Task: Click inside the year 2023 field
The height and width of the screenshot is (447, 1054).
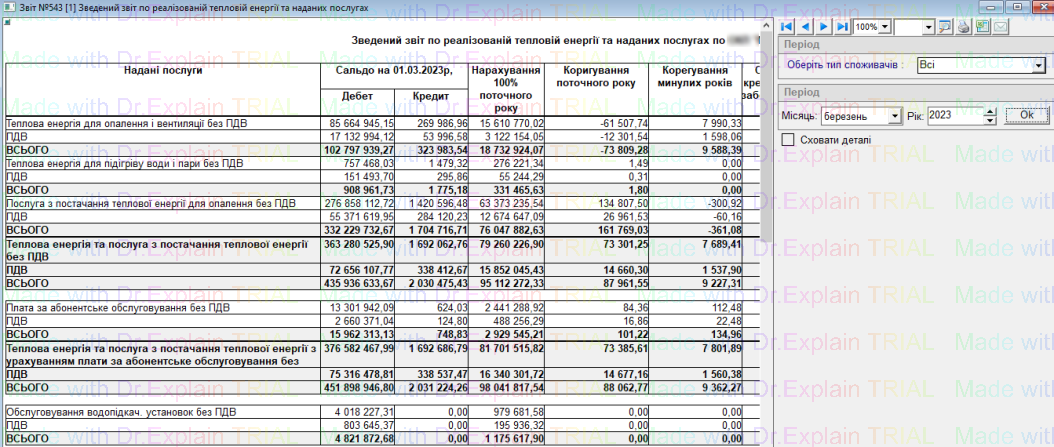Action: [954, 115]
